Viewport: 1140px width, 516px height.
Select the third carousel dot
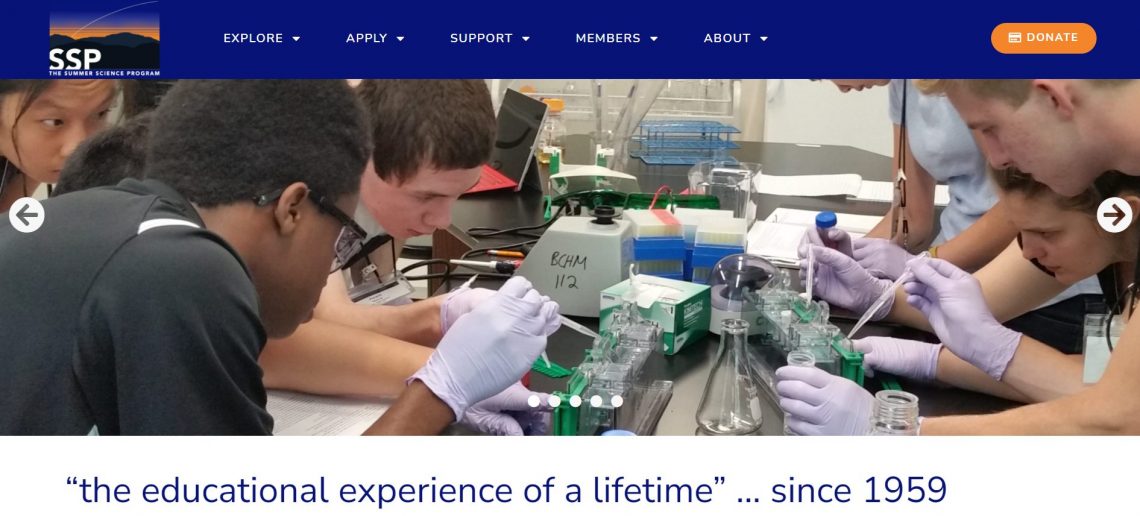575,400
